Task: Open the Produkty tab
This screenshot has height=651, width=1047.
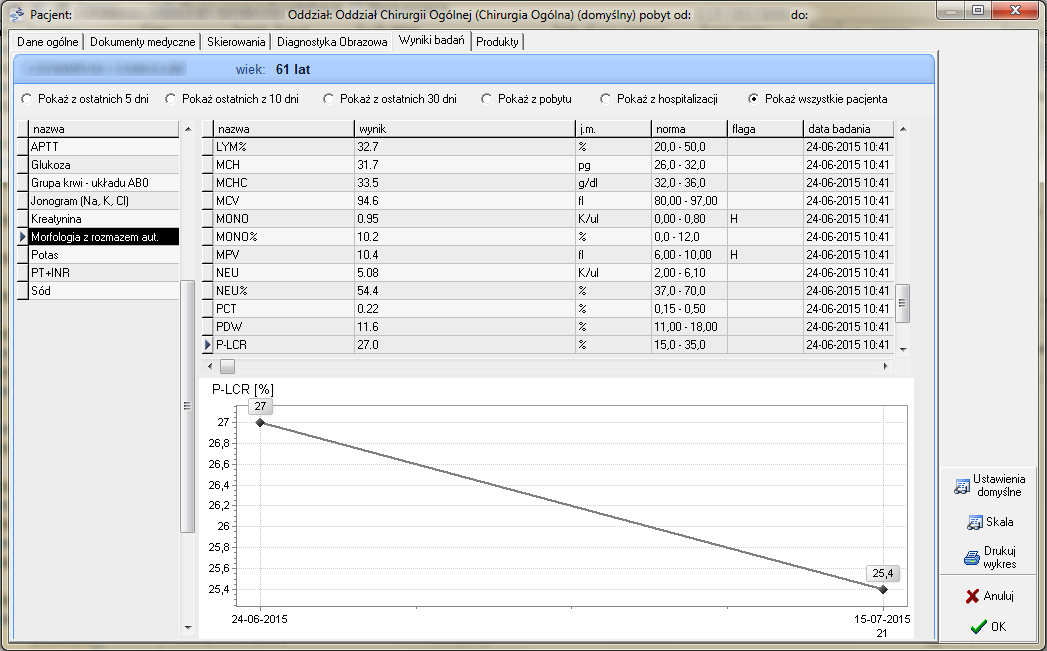Action: click(x=497, y=41)
